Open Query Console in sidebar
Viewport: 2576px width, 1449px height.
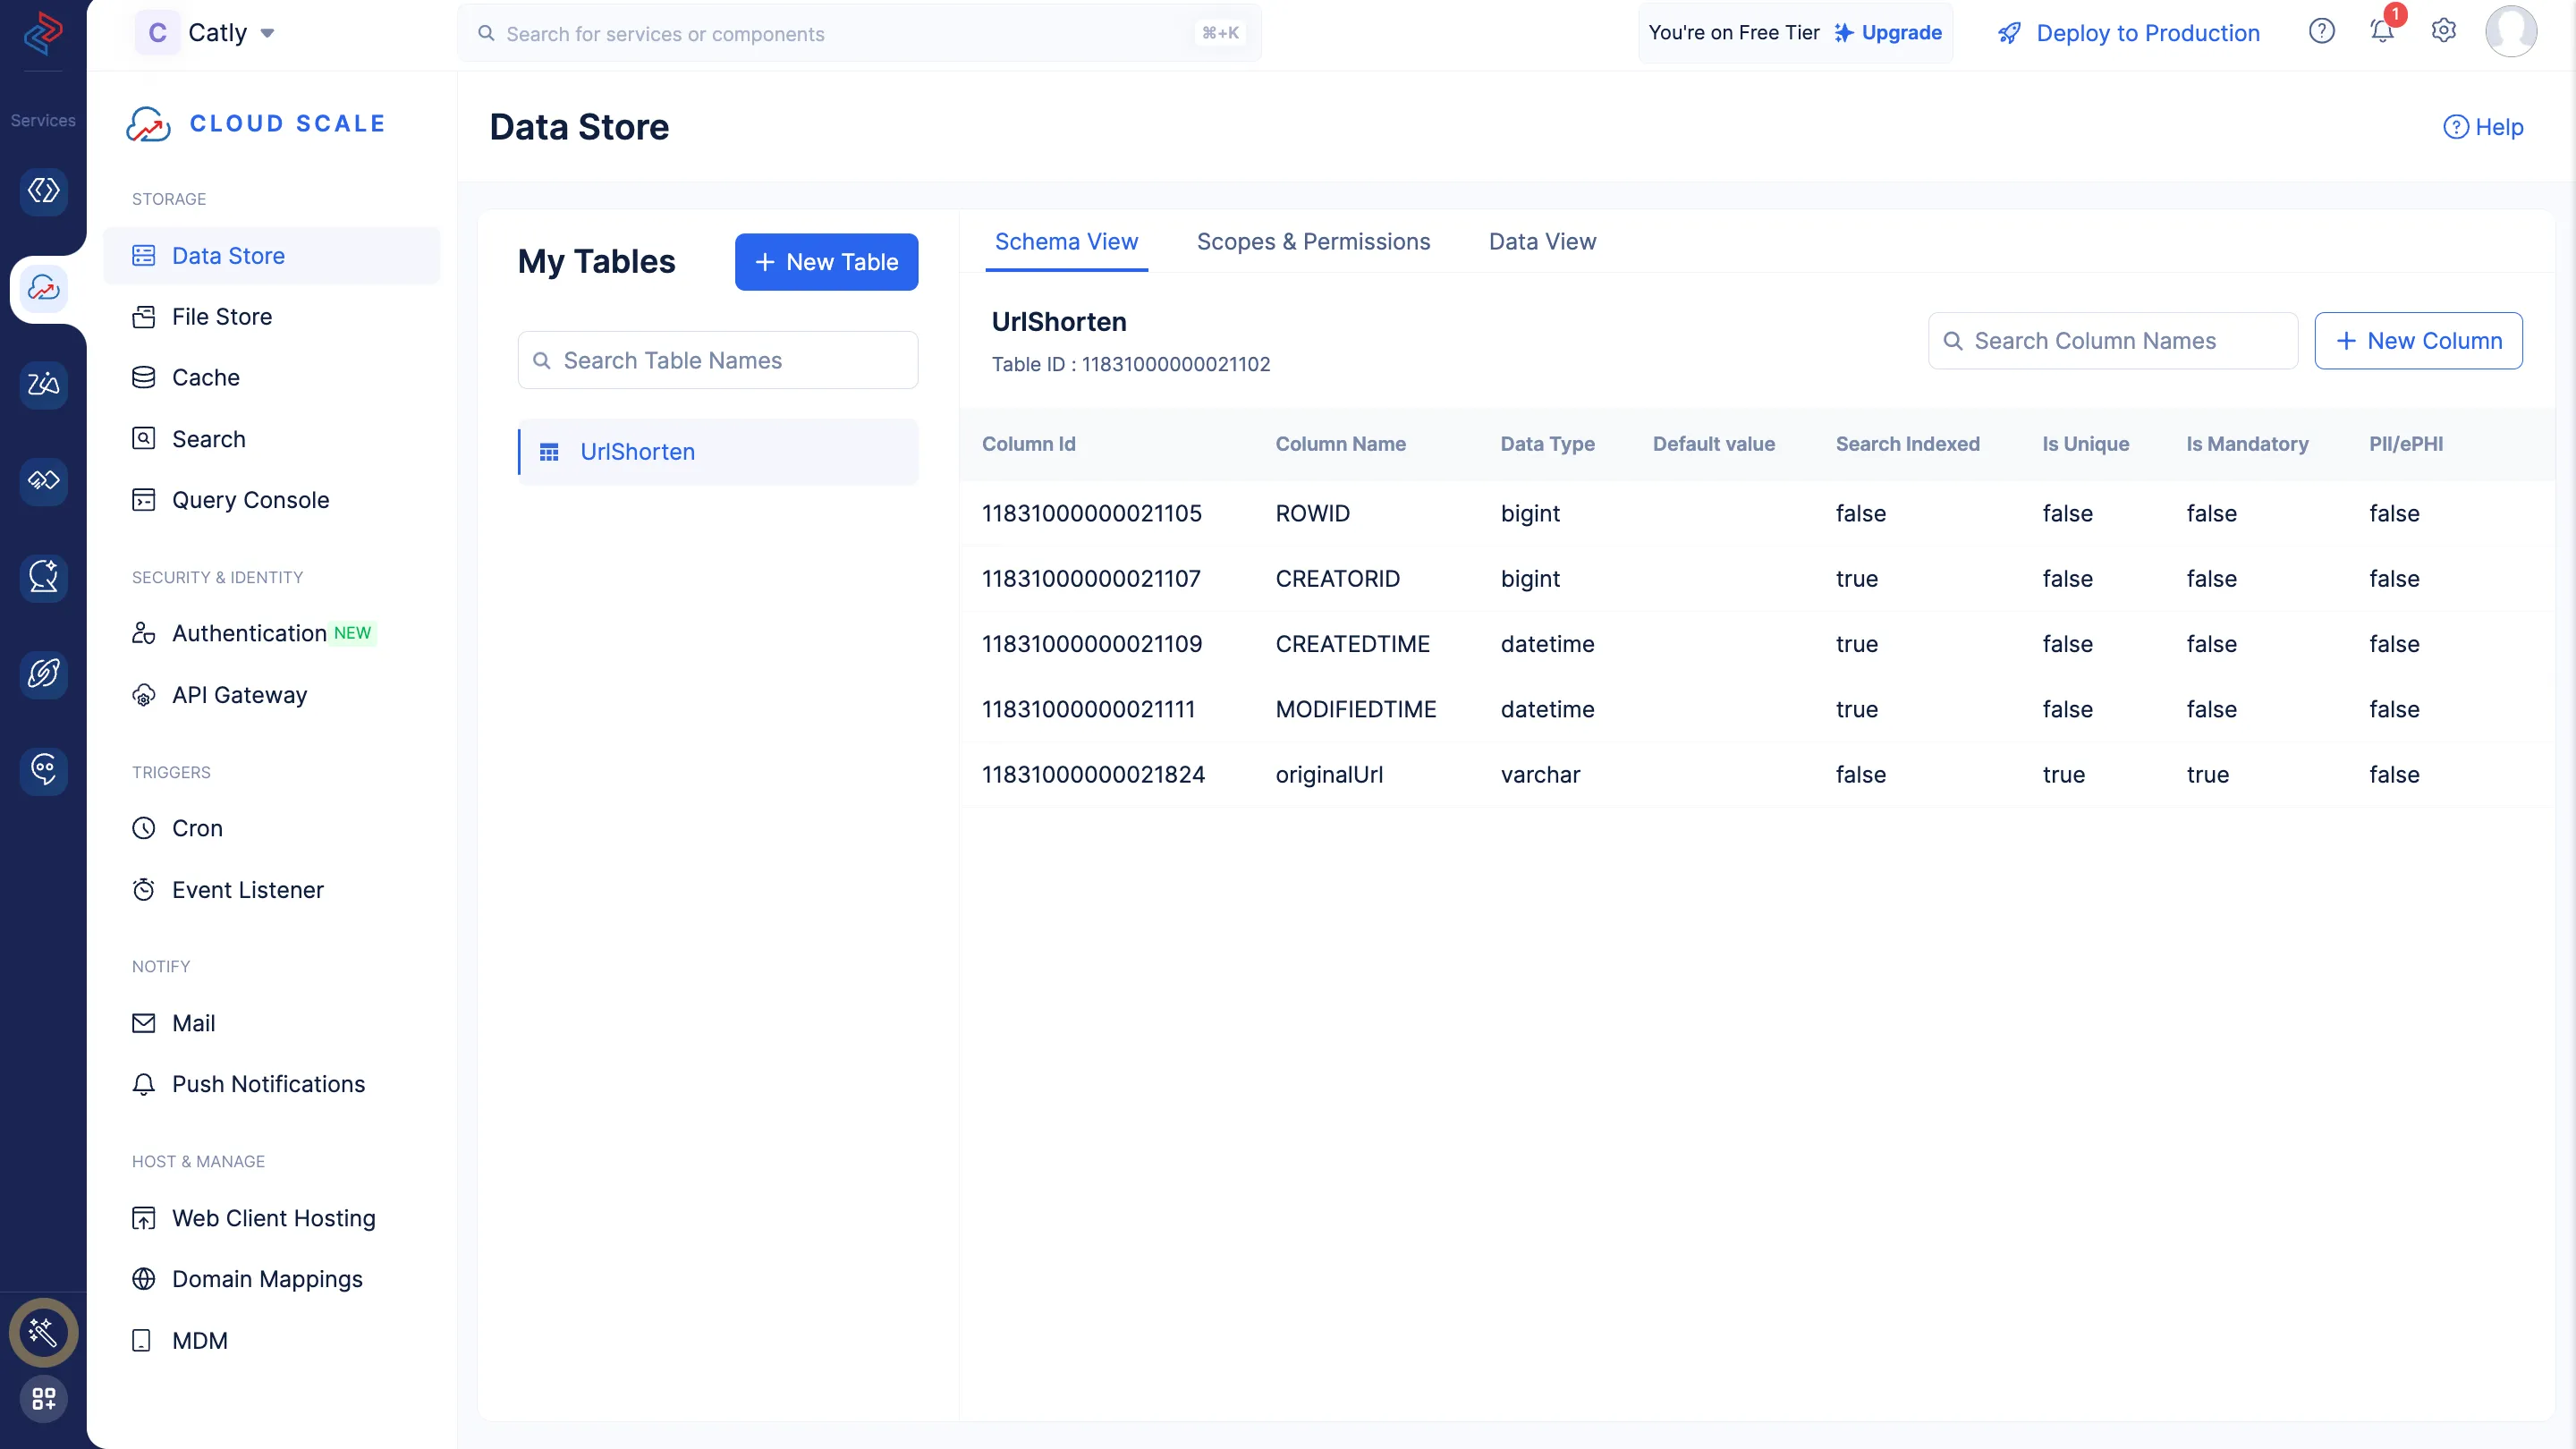pyautogui.click(x=250, y=500)
